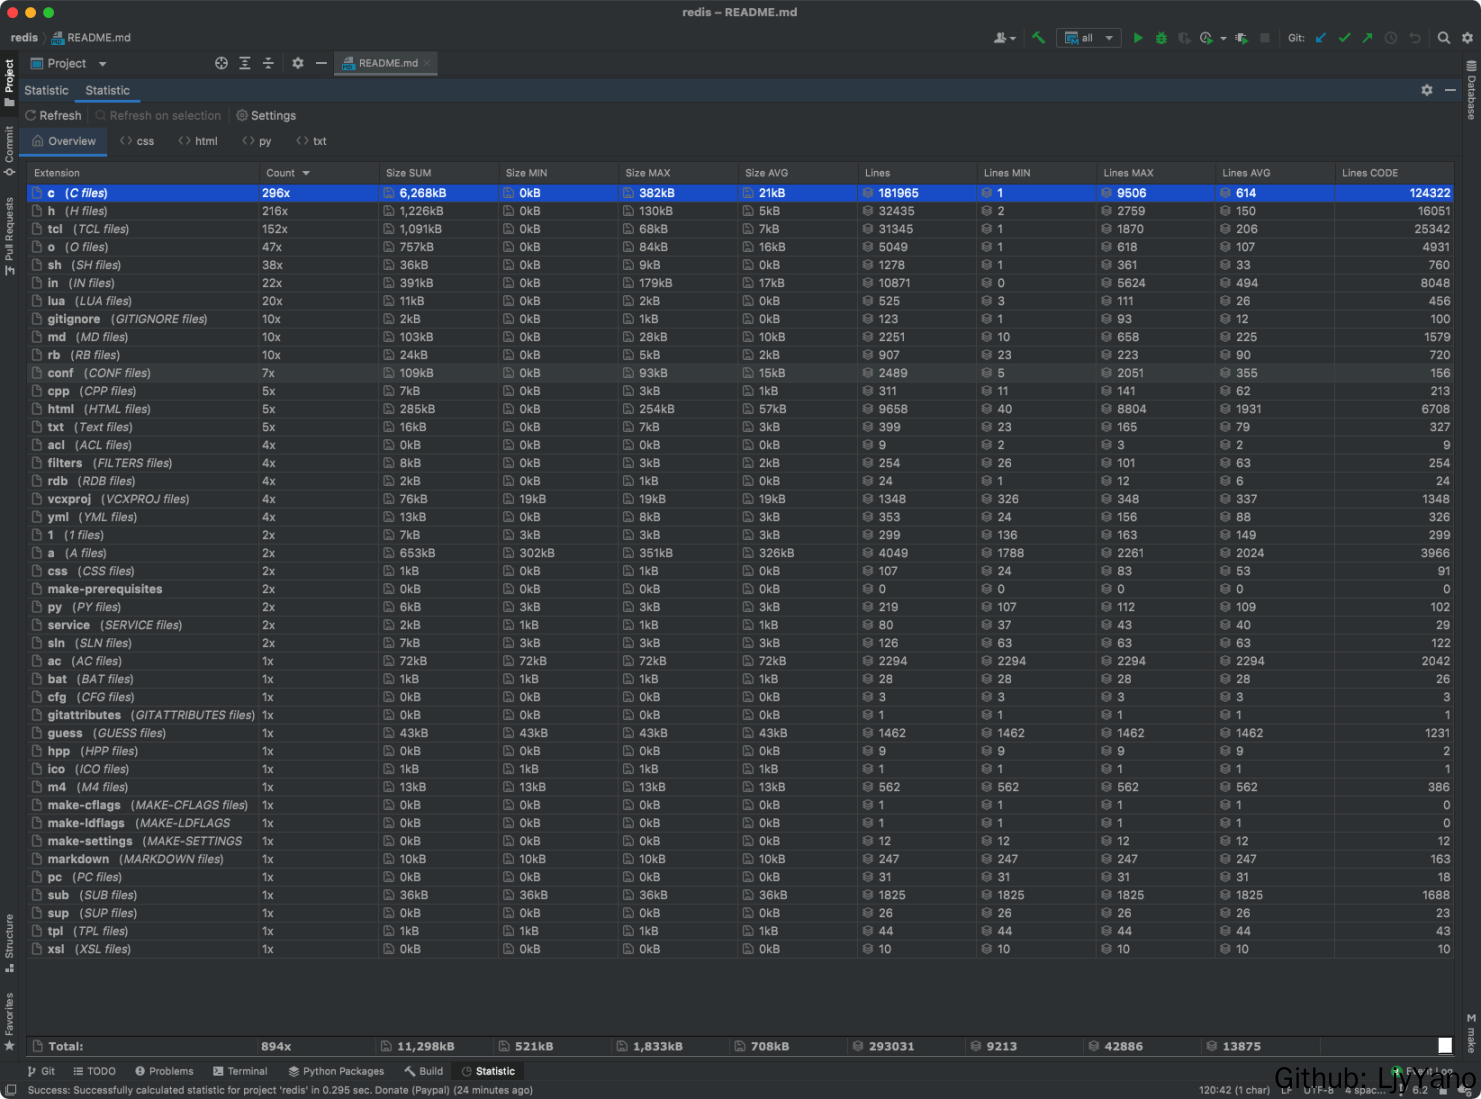The height and width of the screenshot is (1099, 1481).
Task: Open the Pull Requests side tool window
Action: pyautogui.click(x=9, y=236)
